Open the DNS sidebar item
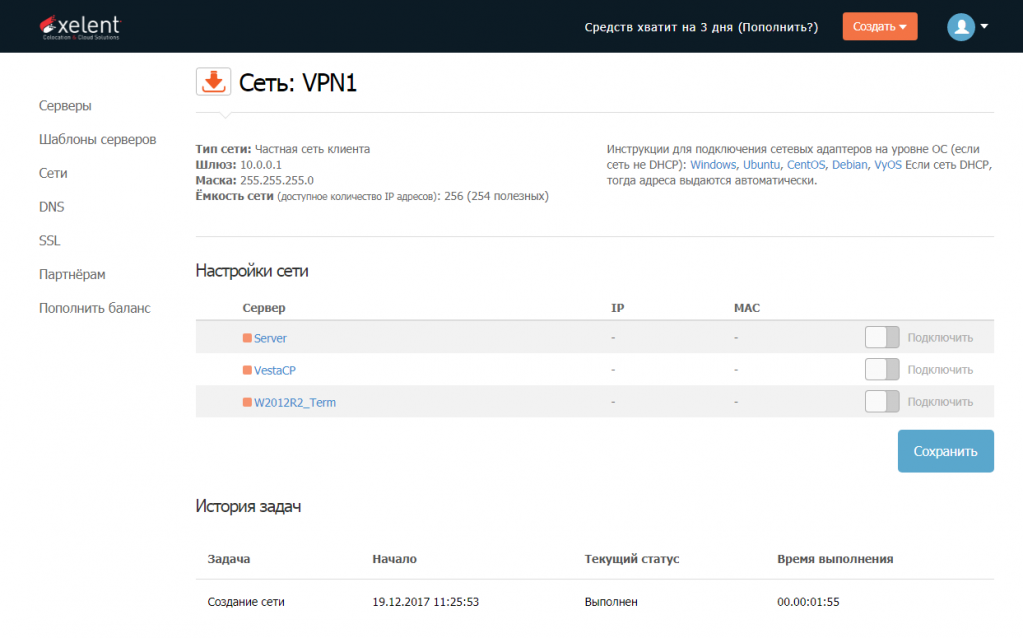This screenshot has height=638, width=1023. coord(52,207)
